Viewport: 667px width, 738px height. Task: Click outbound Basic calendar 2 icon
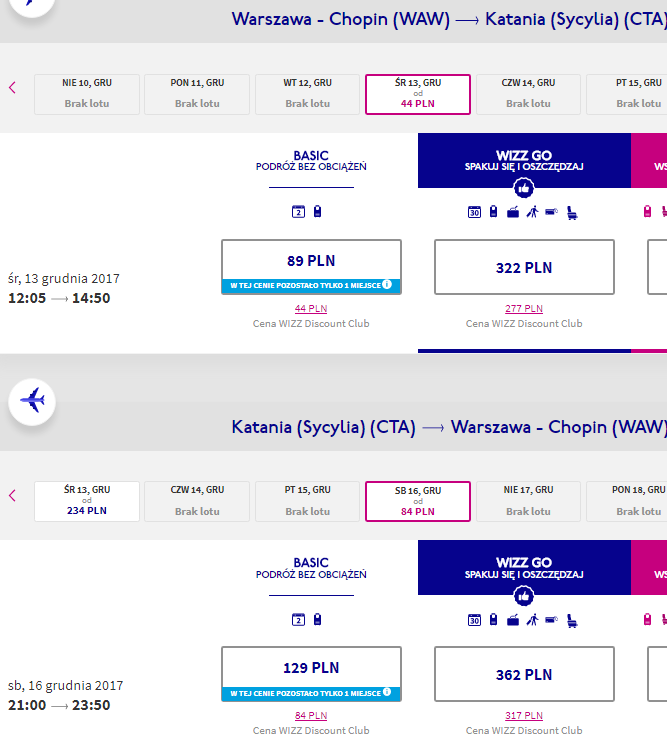pyautogui.click(x=298, y=212)
